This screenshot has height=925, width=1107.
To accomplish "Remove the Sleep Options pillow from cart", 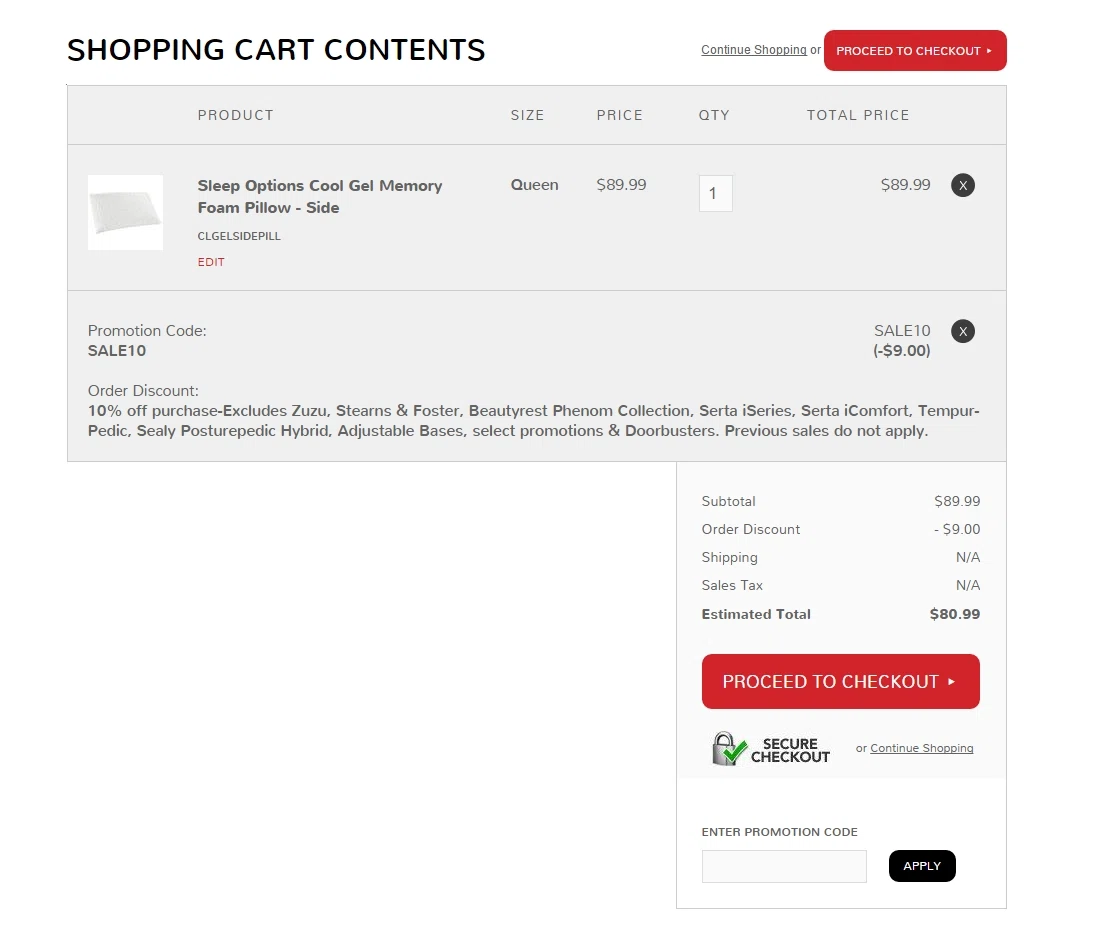I will [962, 185].
